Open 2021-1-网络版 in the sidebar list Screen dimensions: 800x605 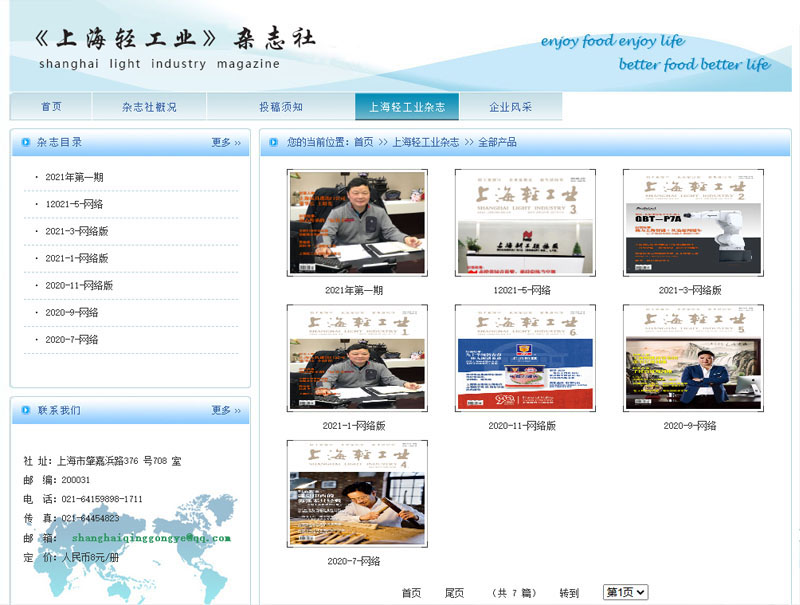click(77, 258)
